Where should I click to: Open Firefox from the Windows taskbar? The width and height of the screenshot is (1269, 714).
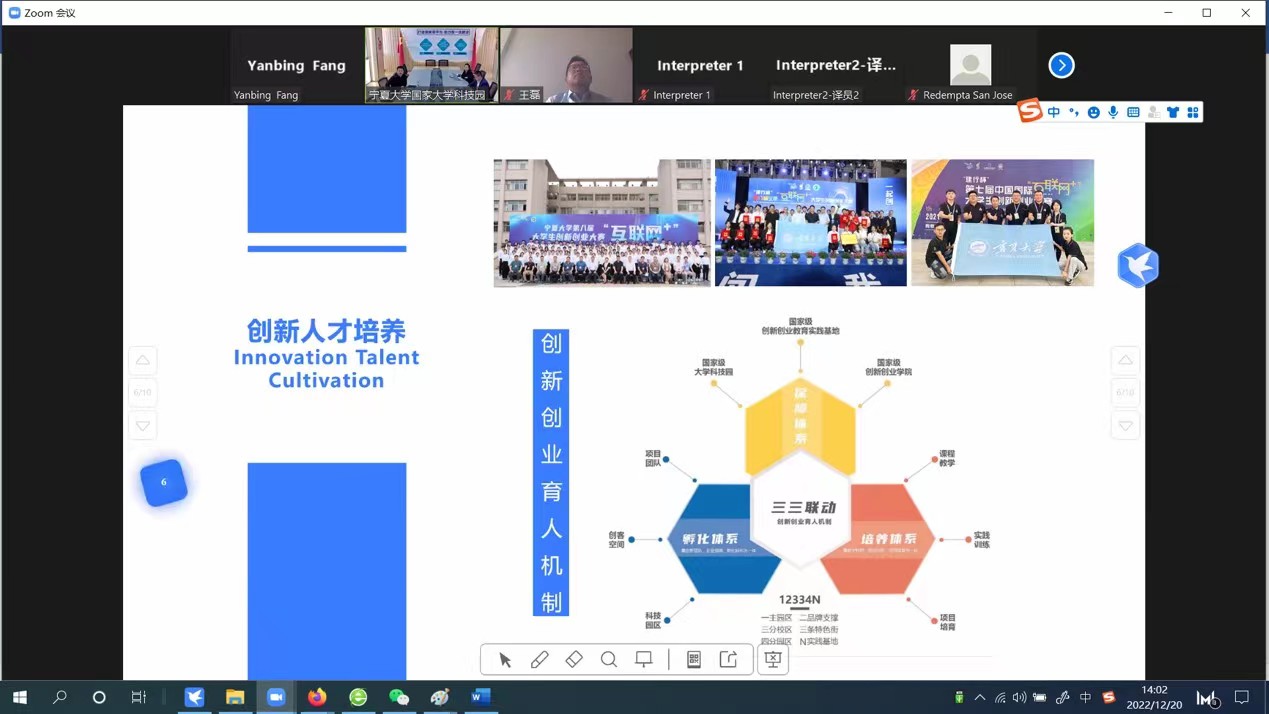317,697
